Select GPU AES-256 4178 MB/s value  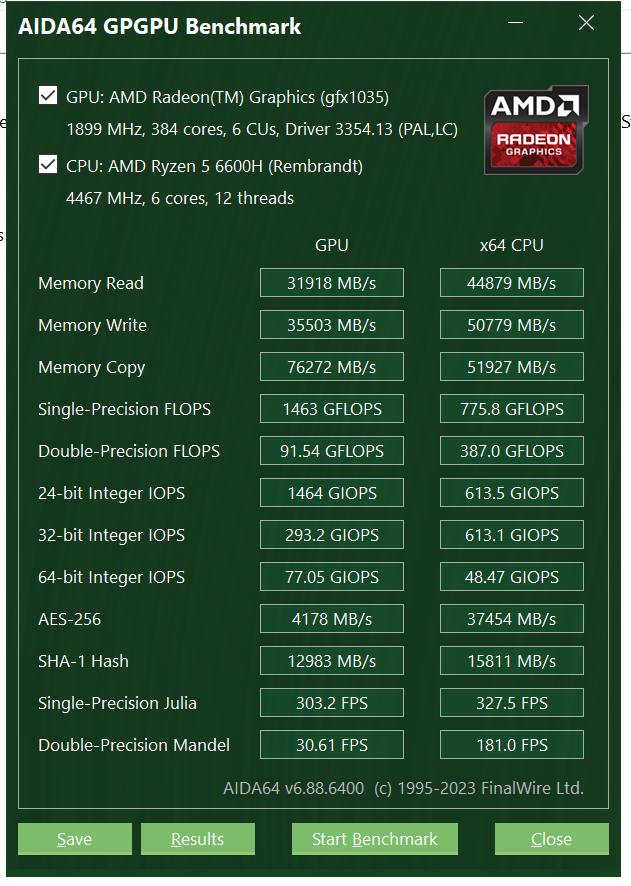[332, 619]
